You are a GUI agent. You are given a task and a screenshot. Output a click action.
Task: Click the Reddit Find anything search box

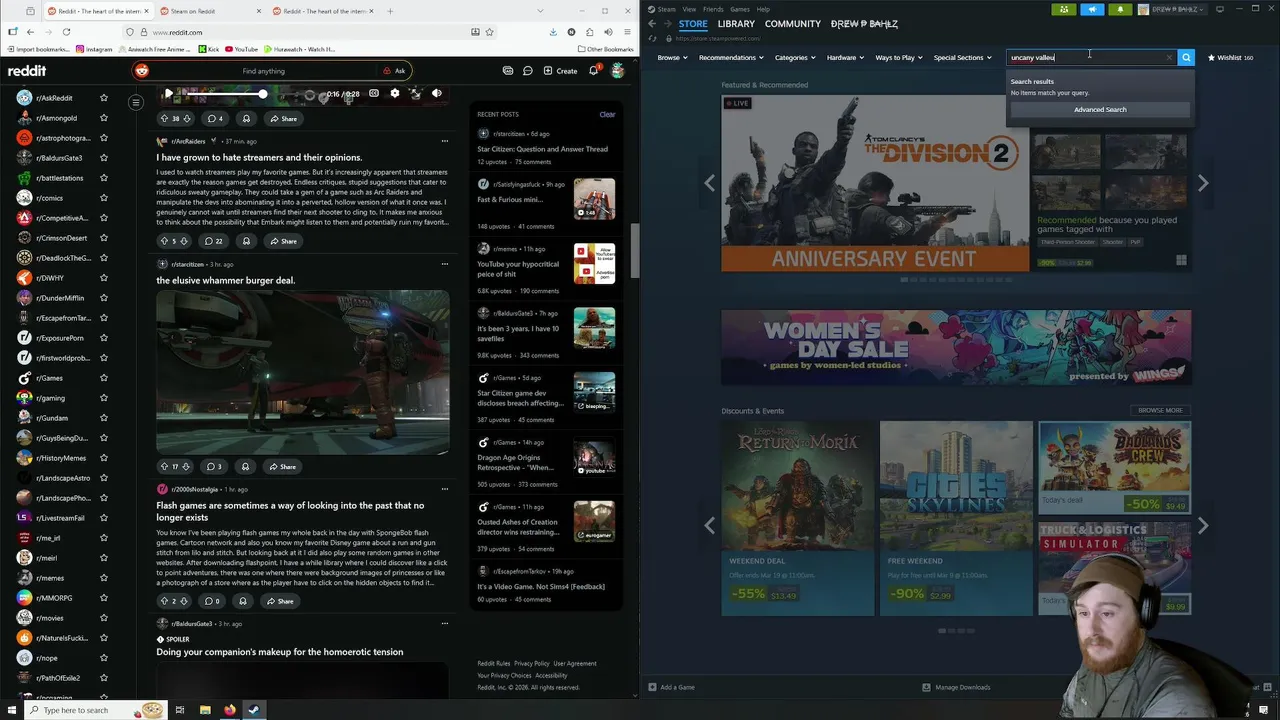(264, 71)
